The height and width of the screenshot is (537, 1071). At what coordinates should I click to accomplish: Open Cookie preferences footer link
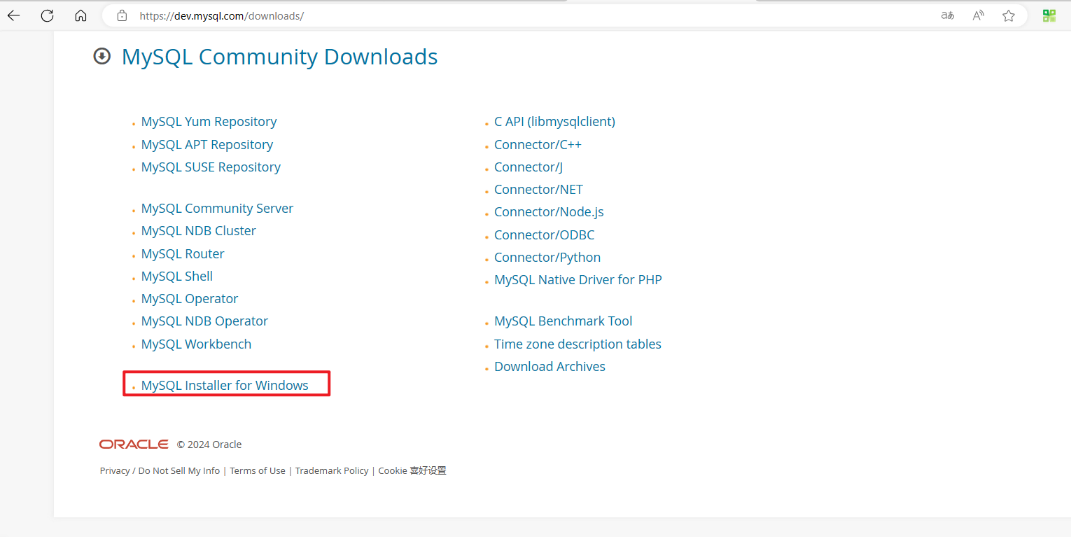[x=413, y=471]
